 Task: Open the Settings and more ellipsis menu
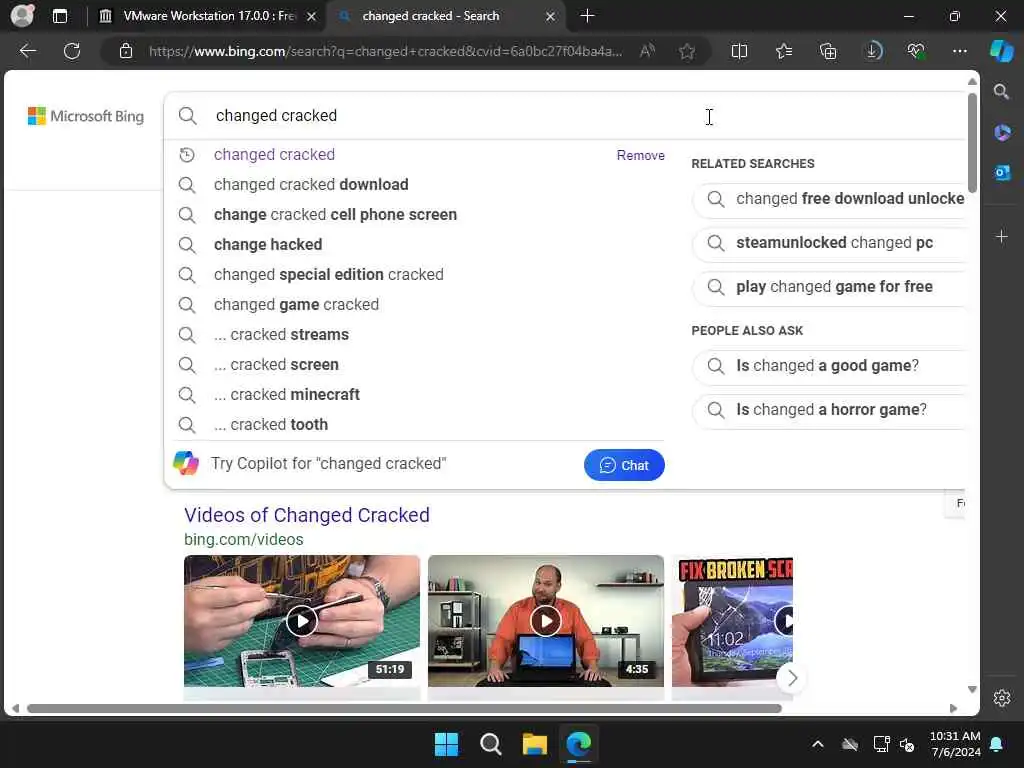click(959, 51)
